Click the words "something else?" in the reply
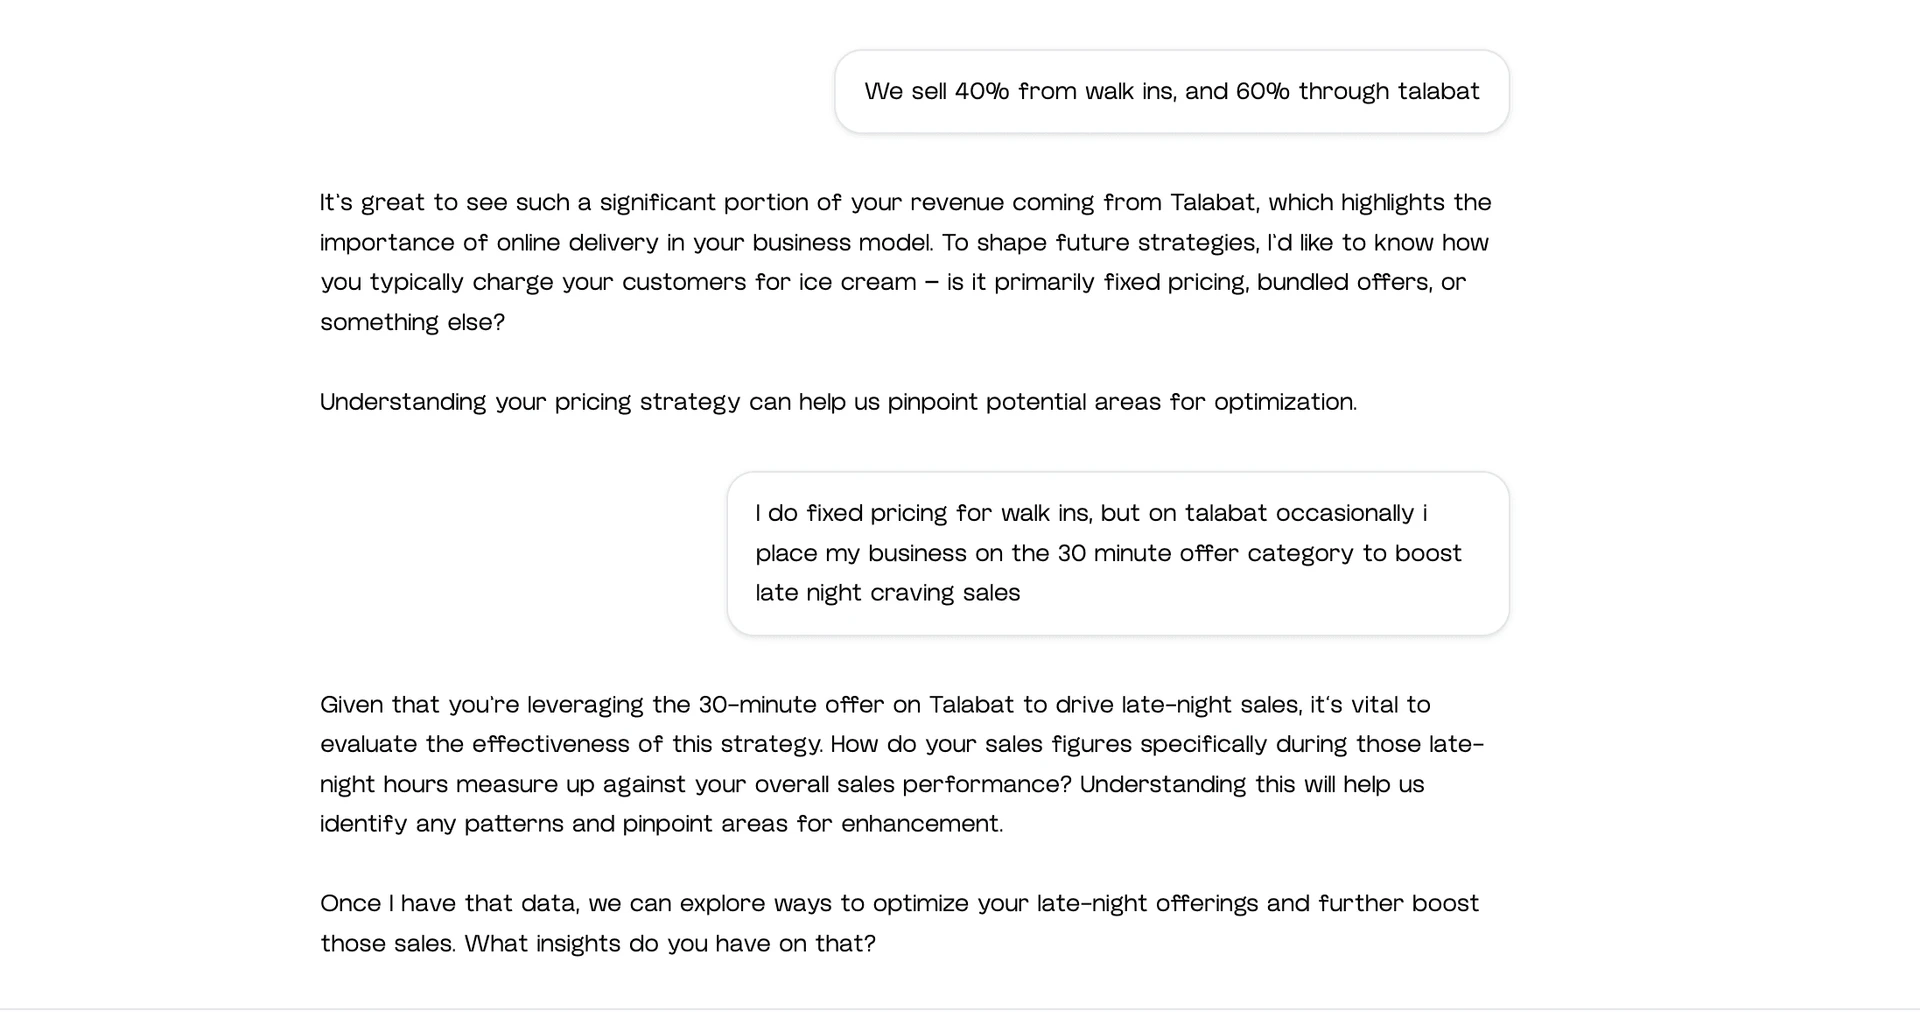This screenshot has height=1012, width=1920. coord(412,323)
